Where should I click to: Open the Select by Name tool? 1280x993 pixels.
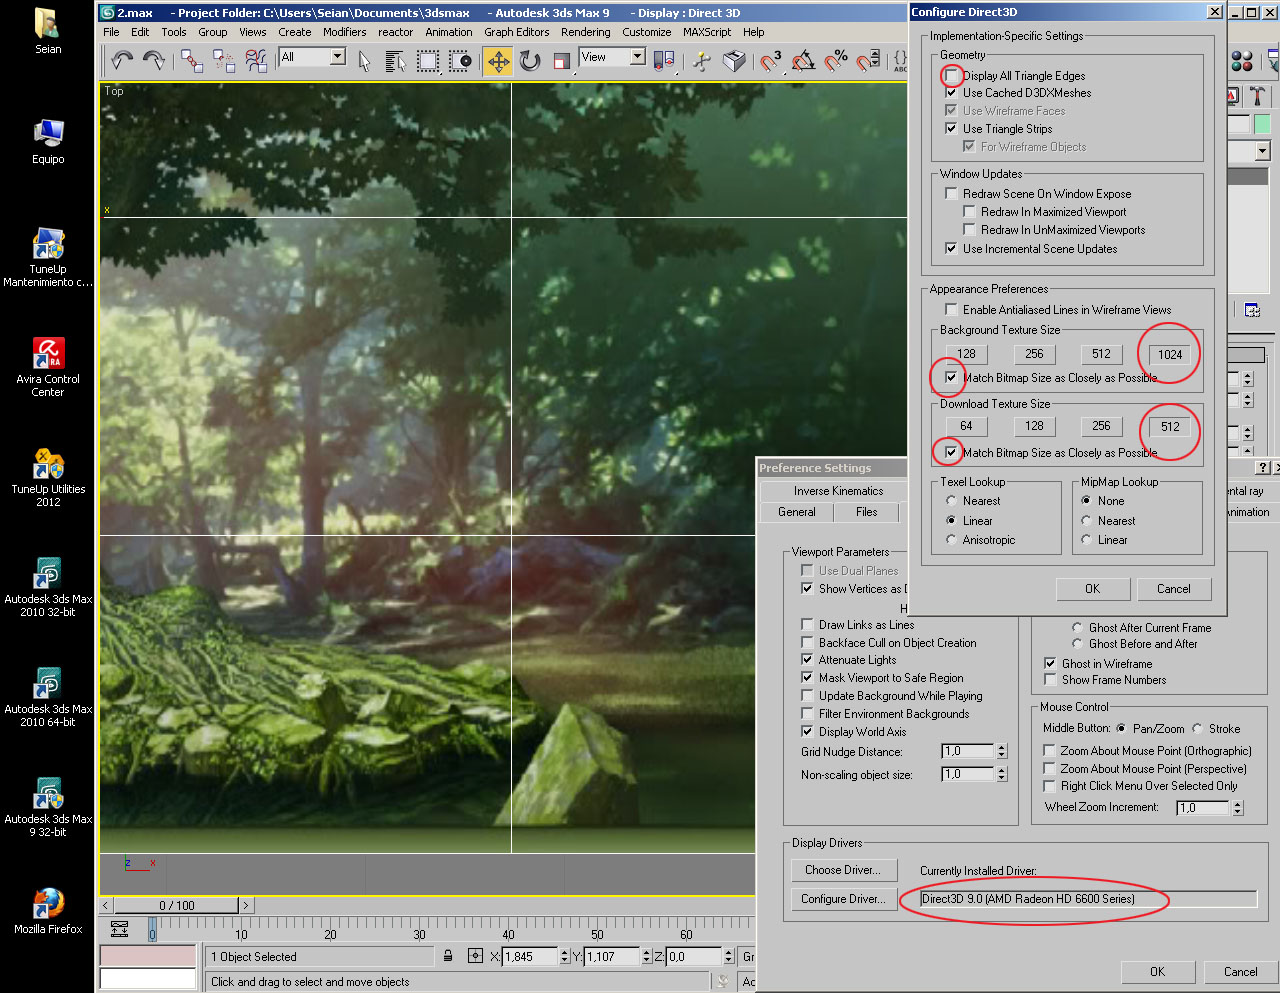click(x=396, y=61)
